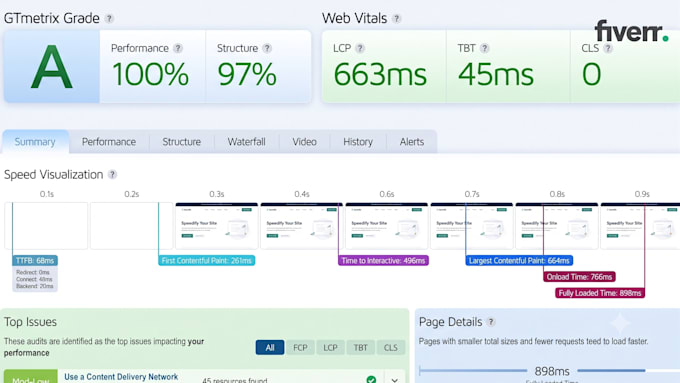This screenshot has width=680, height=383.
Task: Switch to the Summary tab
Action: 35,142
